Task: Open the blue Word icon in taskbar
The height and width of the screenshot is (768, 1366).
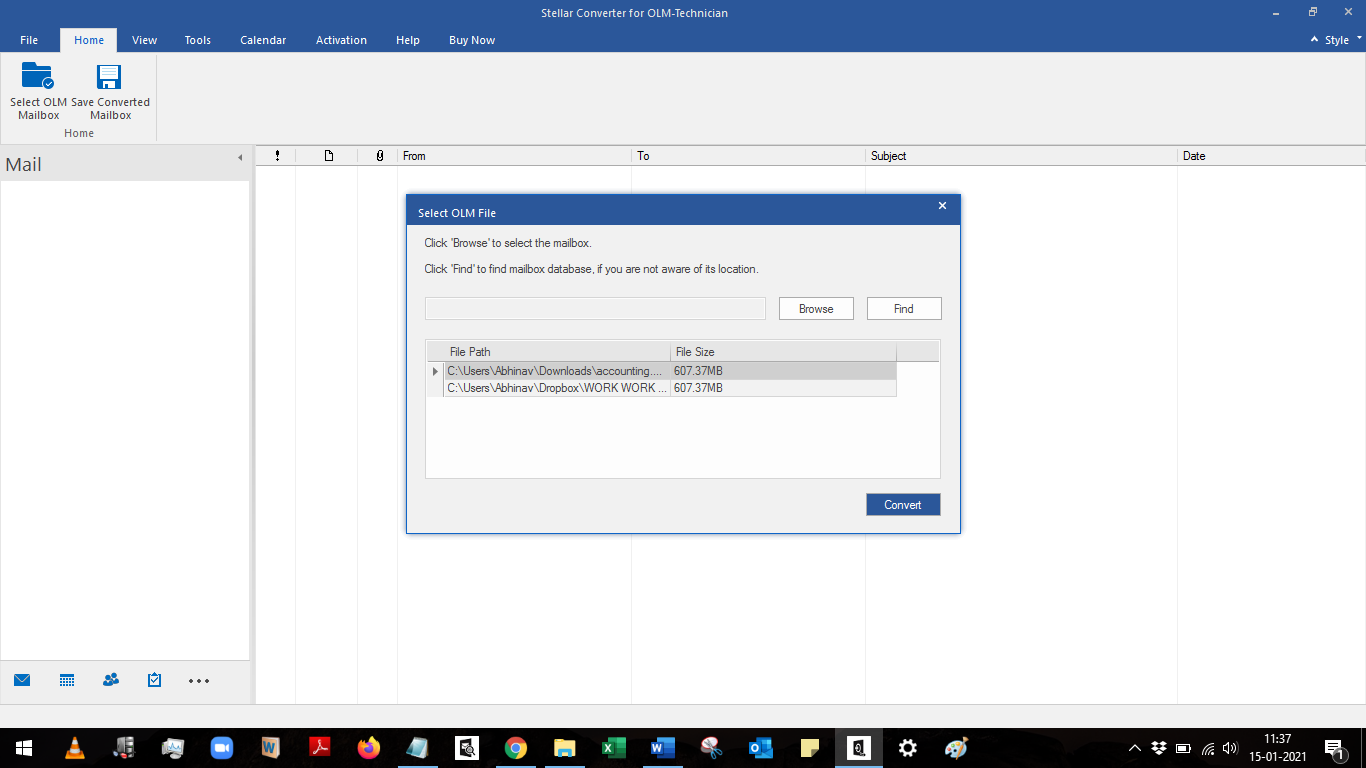Action: (662, 747)
